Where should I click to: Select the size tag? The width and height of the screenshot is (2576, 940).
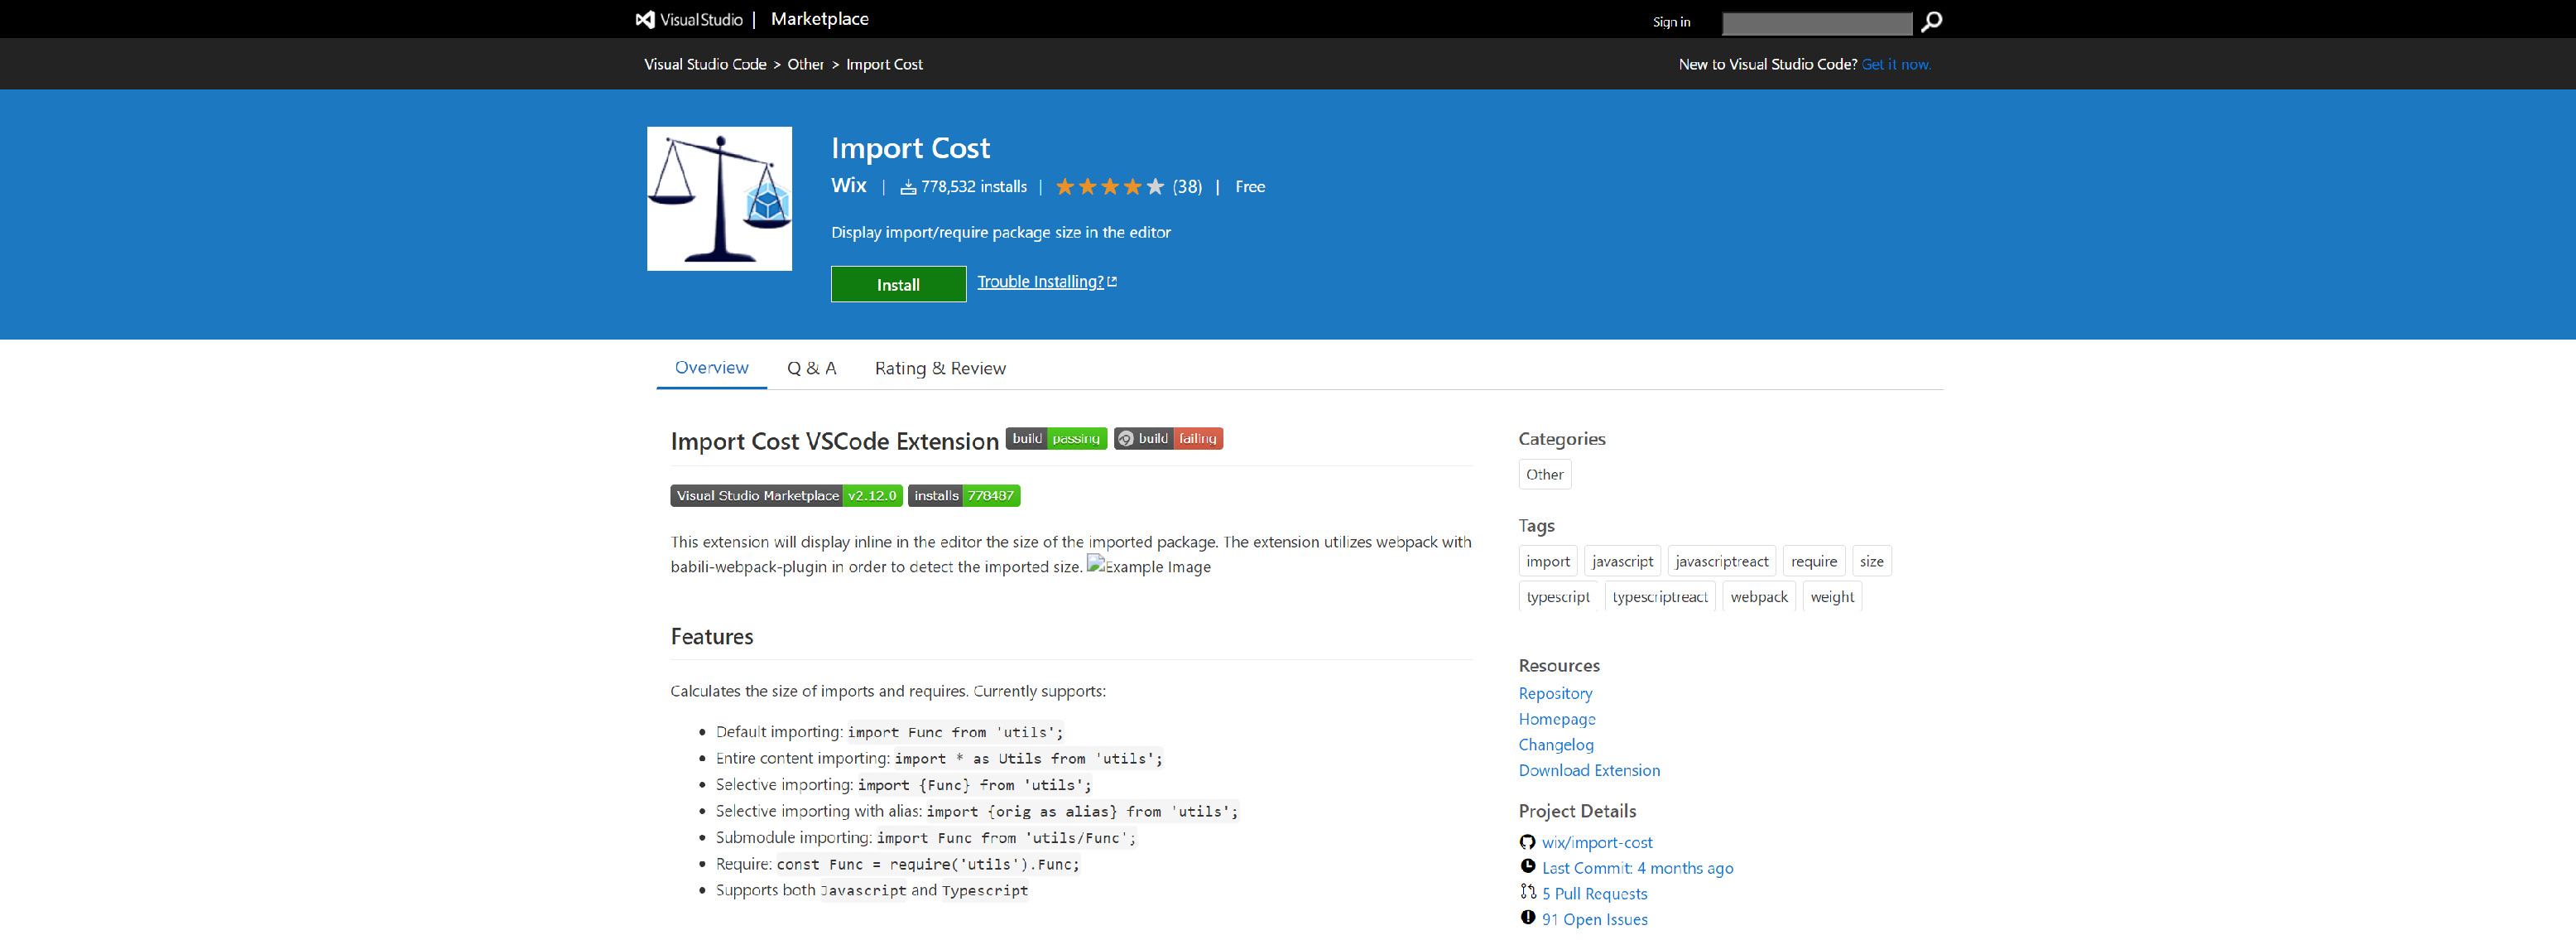pos(1871,561)
